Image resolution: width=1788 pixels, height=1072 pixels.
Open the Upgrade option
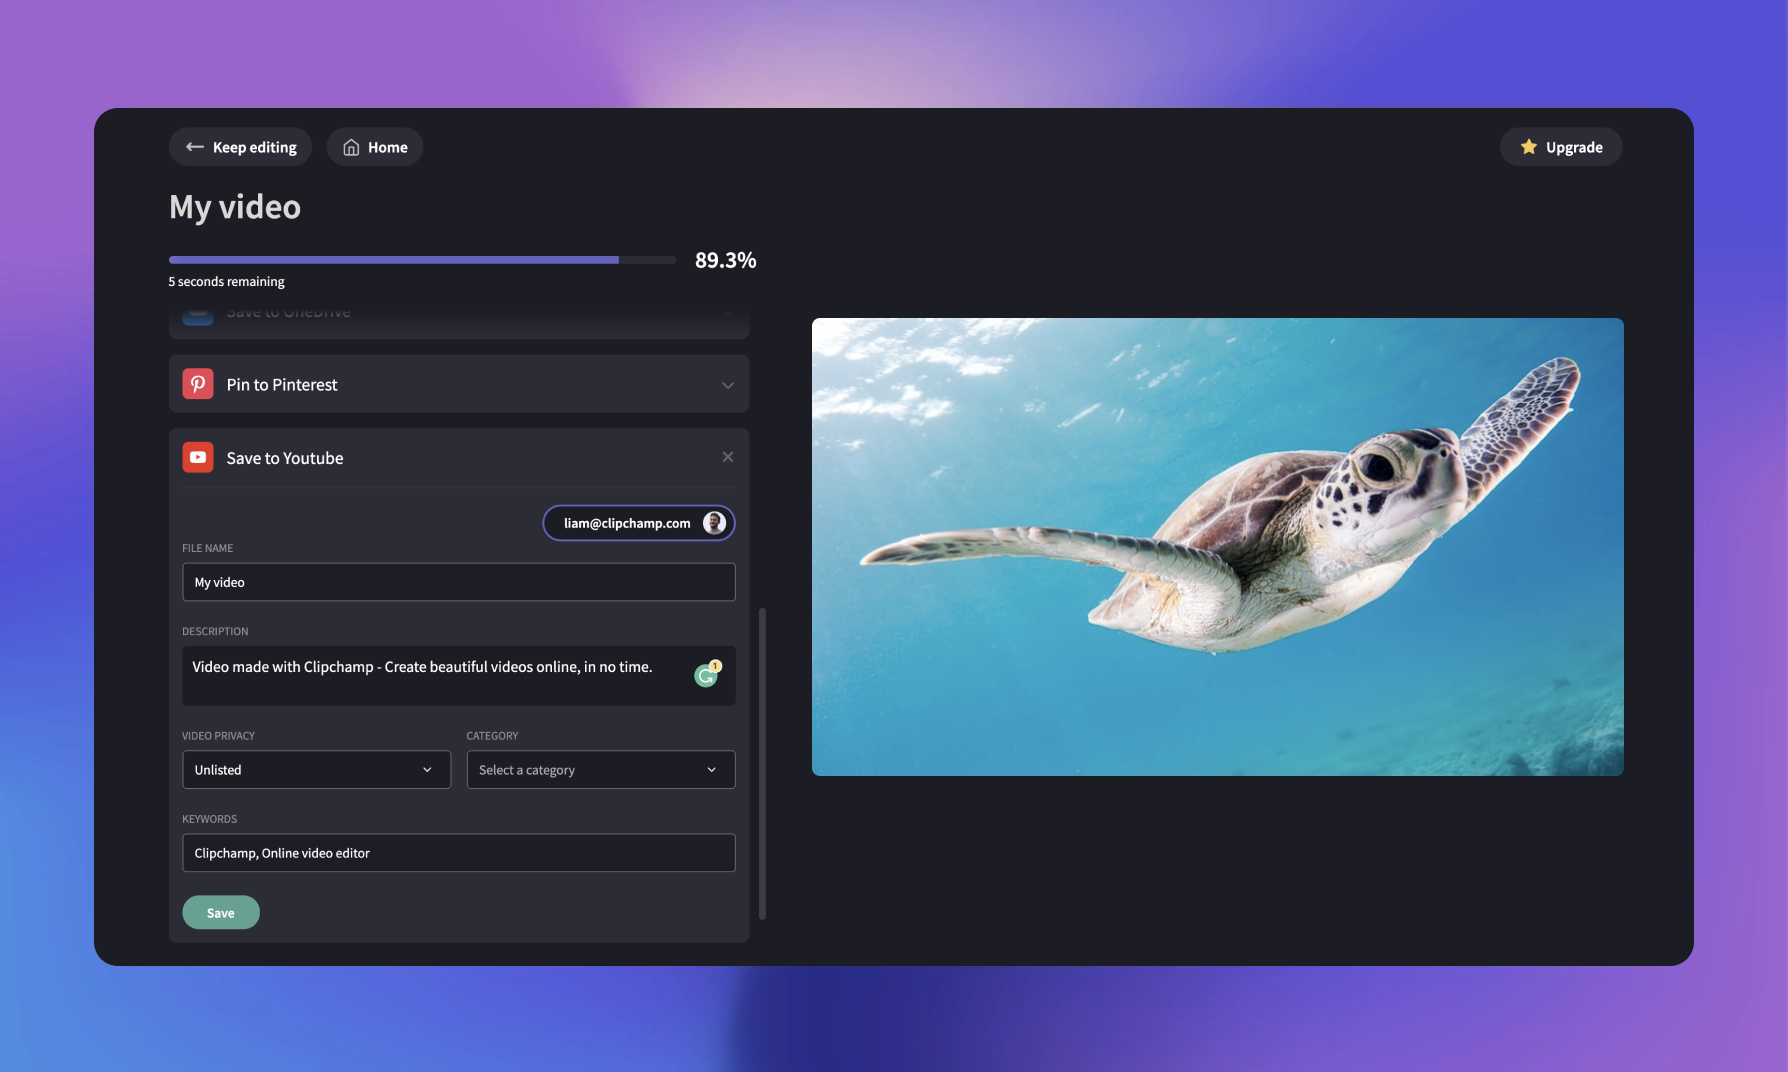1561,147
